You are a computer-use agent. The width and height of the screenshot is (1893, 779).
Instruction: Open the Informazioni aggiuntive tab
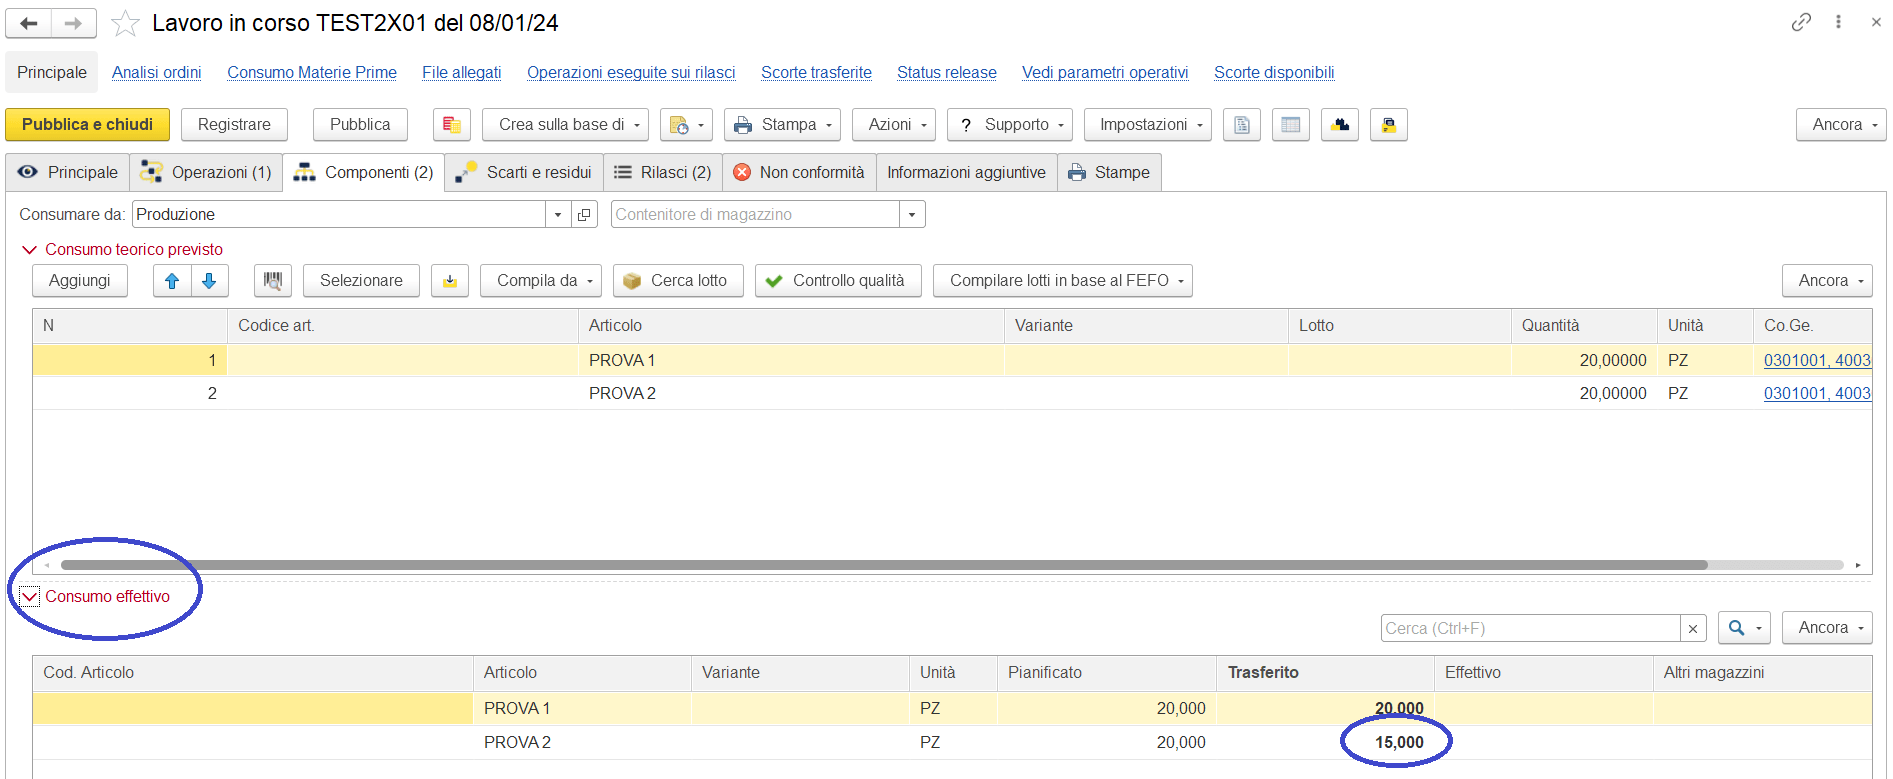[x=967, y=172]
